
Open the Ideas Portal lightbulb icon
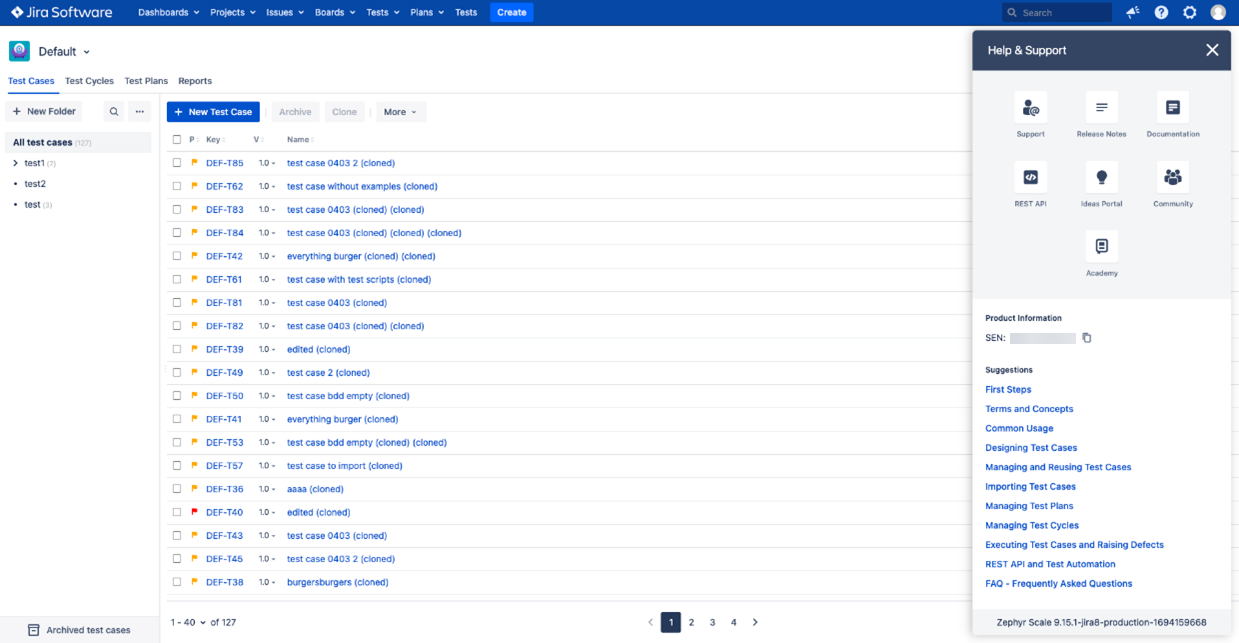tap(1101, 178)
